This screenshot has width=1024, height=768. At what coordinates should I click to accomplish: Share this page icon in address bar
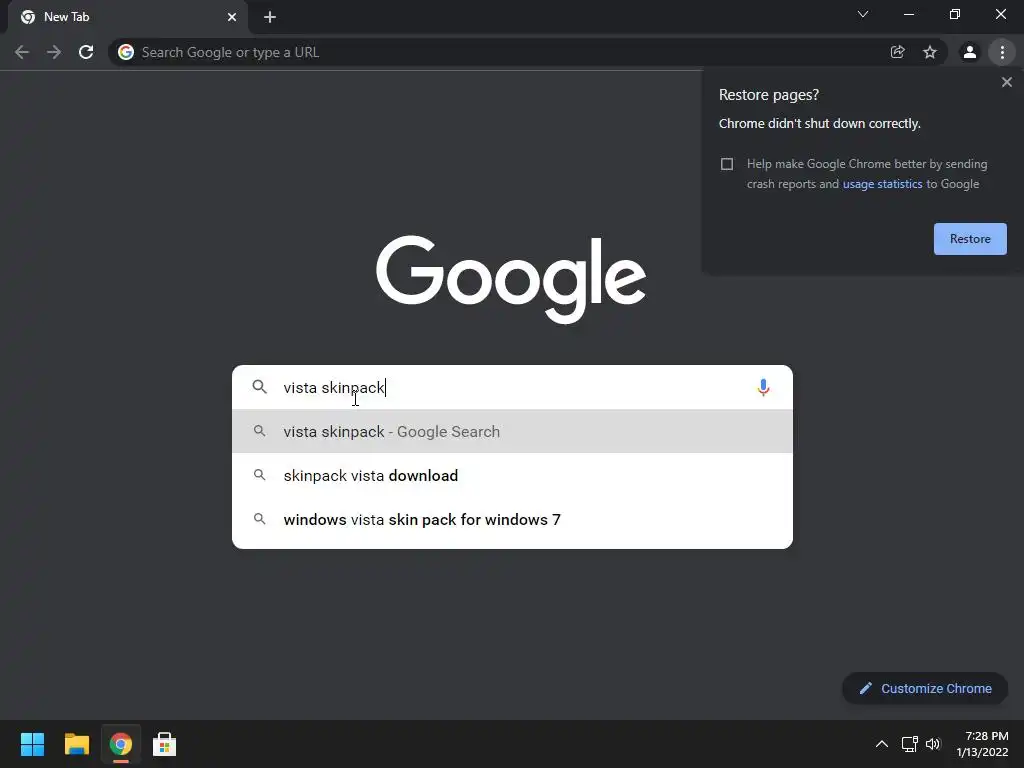pyautogui.click(x=897, y=52)
